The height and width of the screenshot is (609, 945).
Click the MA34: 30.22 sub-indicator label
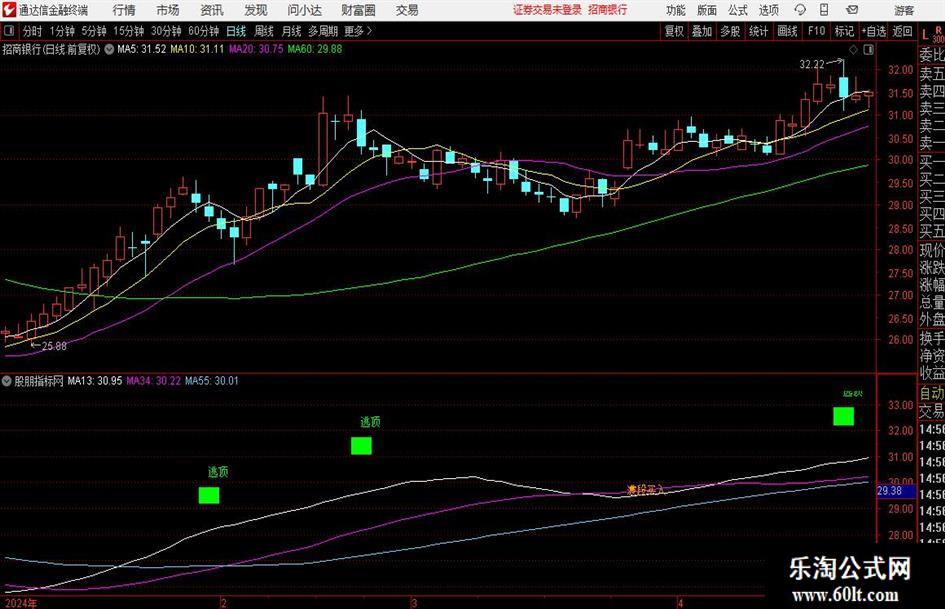coord(153,381)
